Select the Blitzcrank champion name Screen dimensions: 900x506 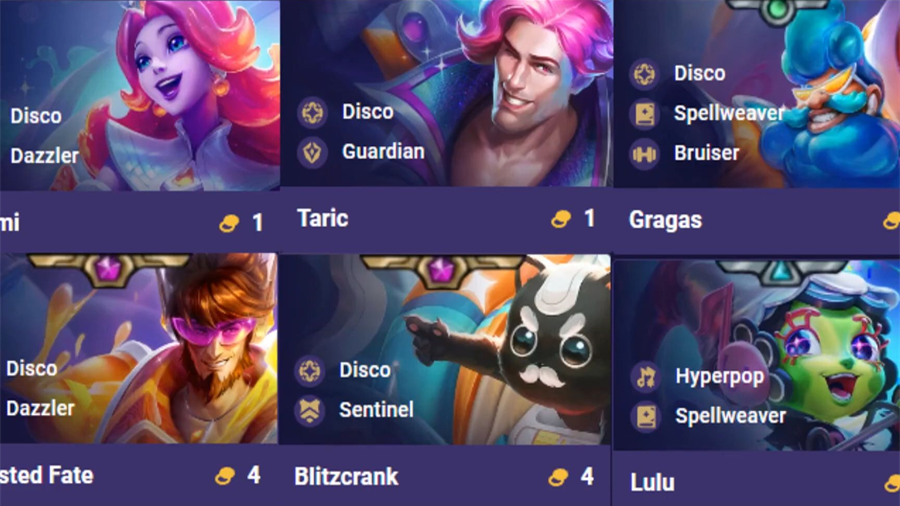[x=346, y=477]
